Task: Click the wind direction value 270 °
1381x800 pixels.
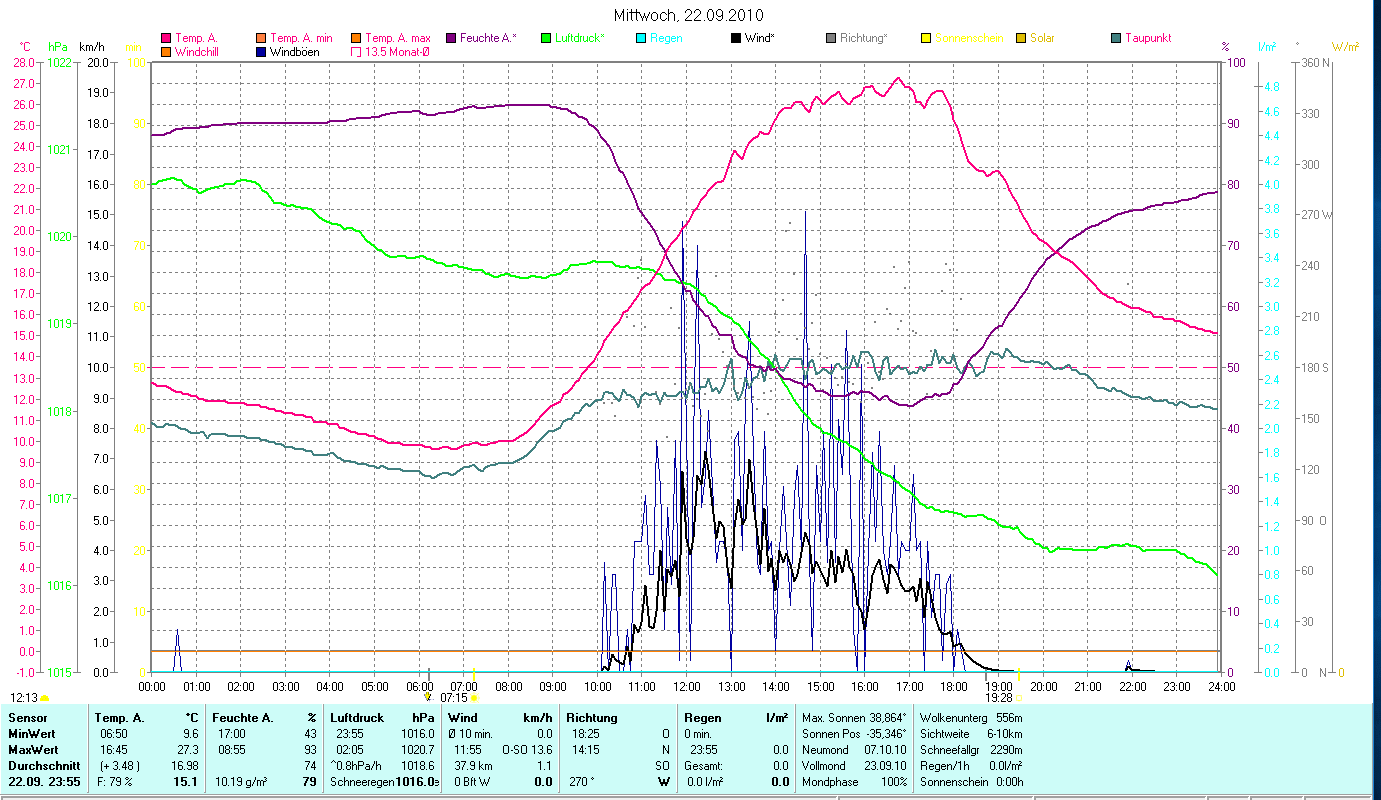Action: pos(581,782)
